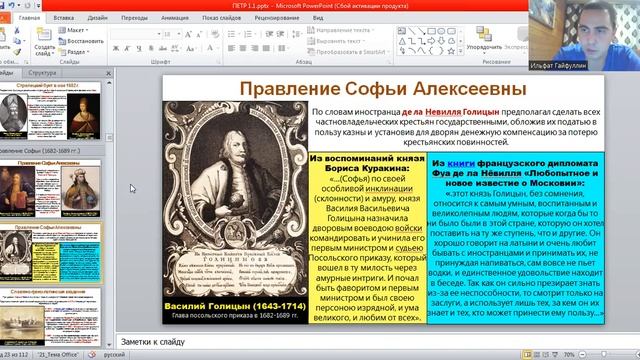Select the oval shape
The image size is (640, 360).
tap(441, 31)
